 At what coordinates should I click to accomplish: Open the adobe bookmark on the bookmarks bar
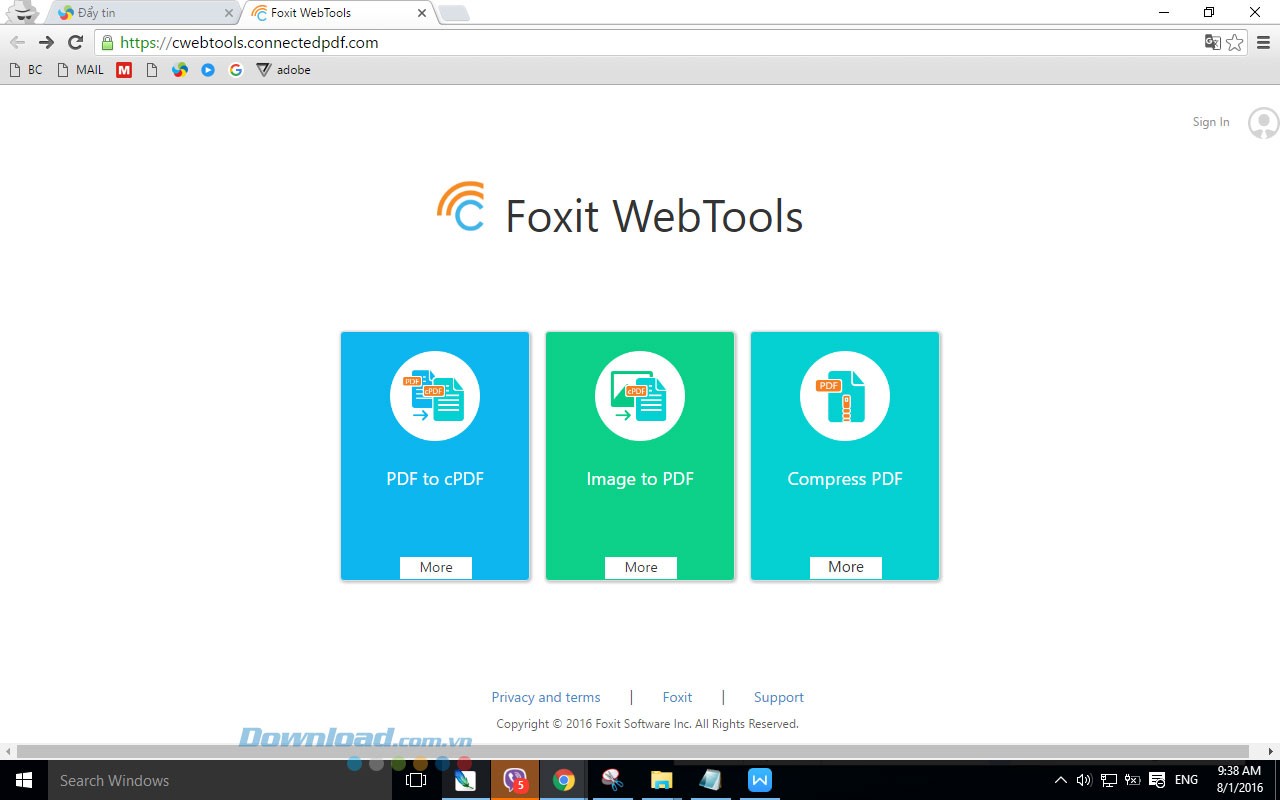pos(284,69)
